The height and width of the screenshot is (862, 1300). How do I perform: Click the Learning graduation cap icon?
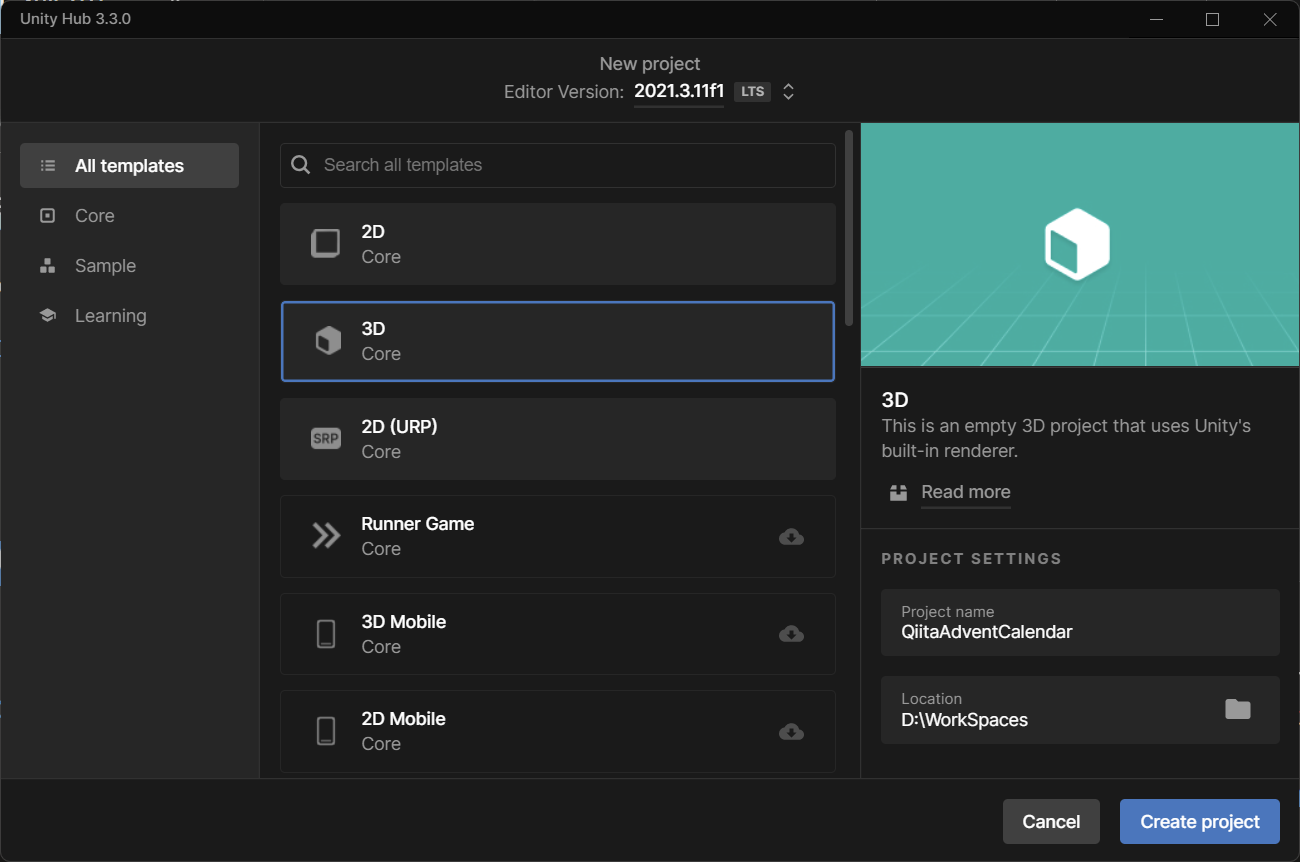coord(47,316)
